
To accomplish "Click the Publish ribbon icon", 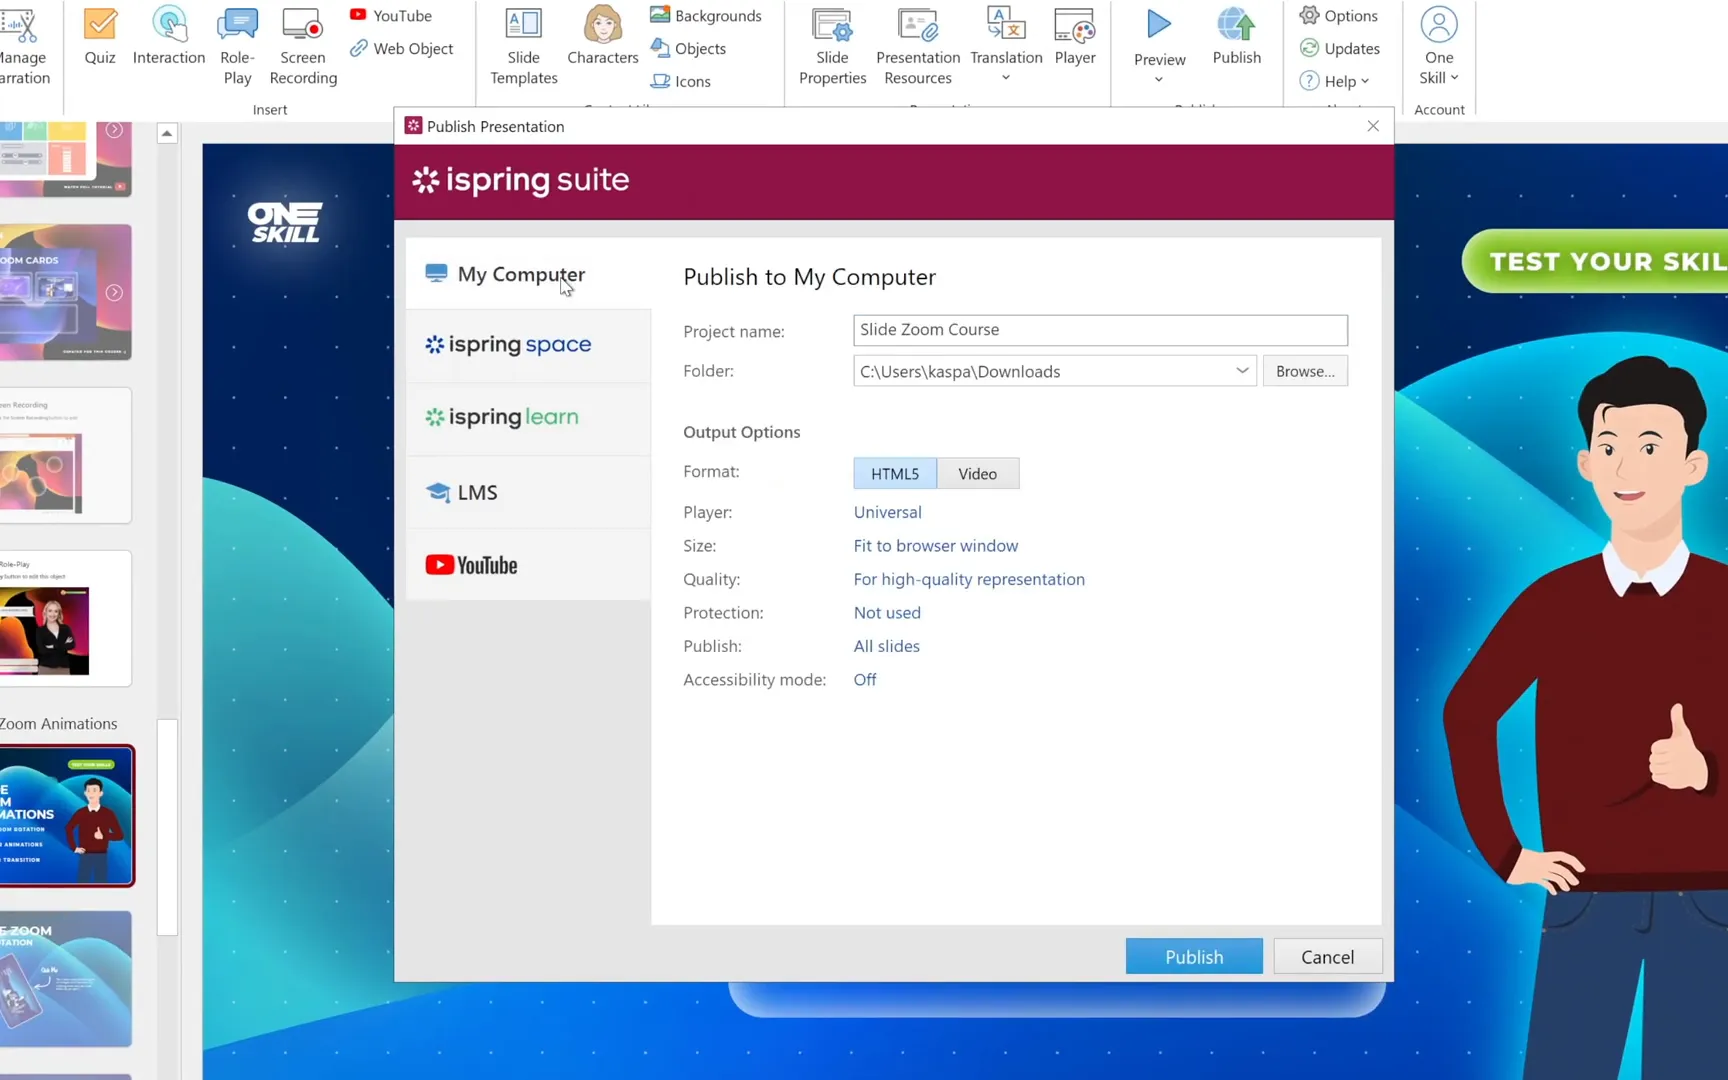I will (1237, 36).
